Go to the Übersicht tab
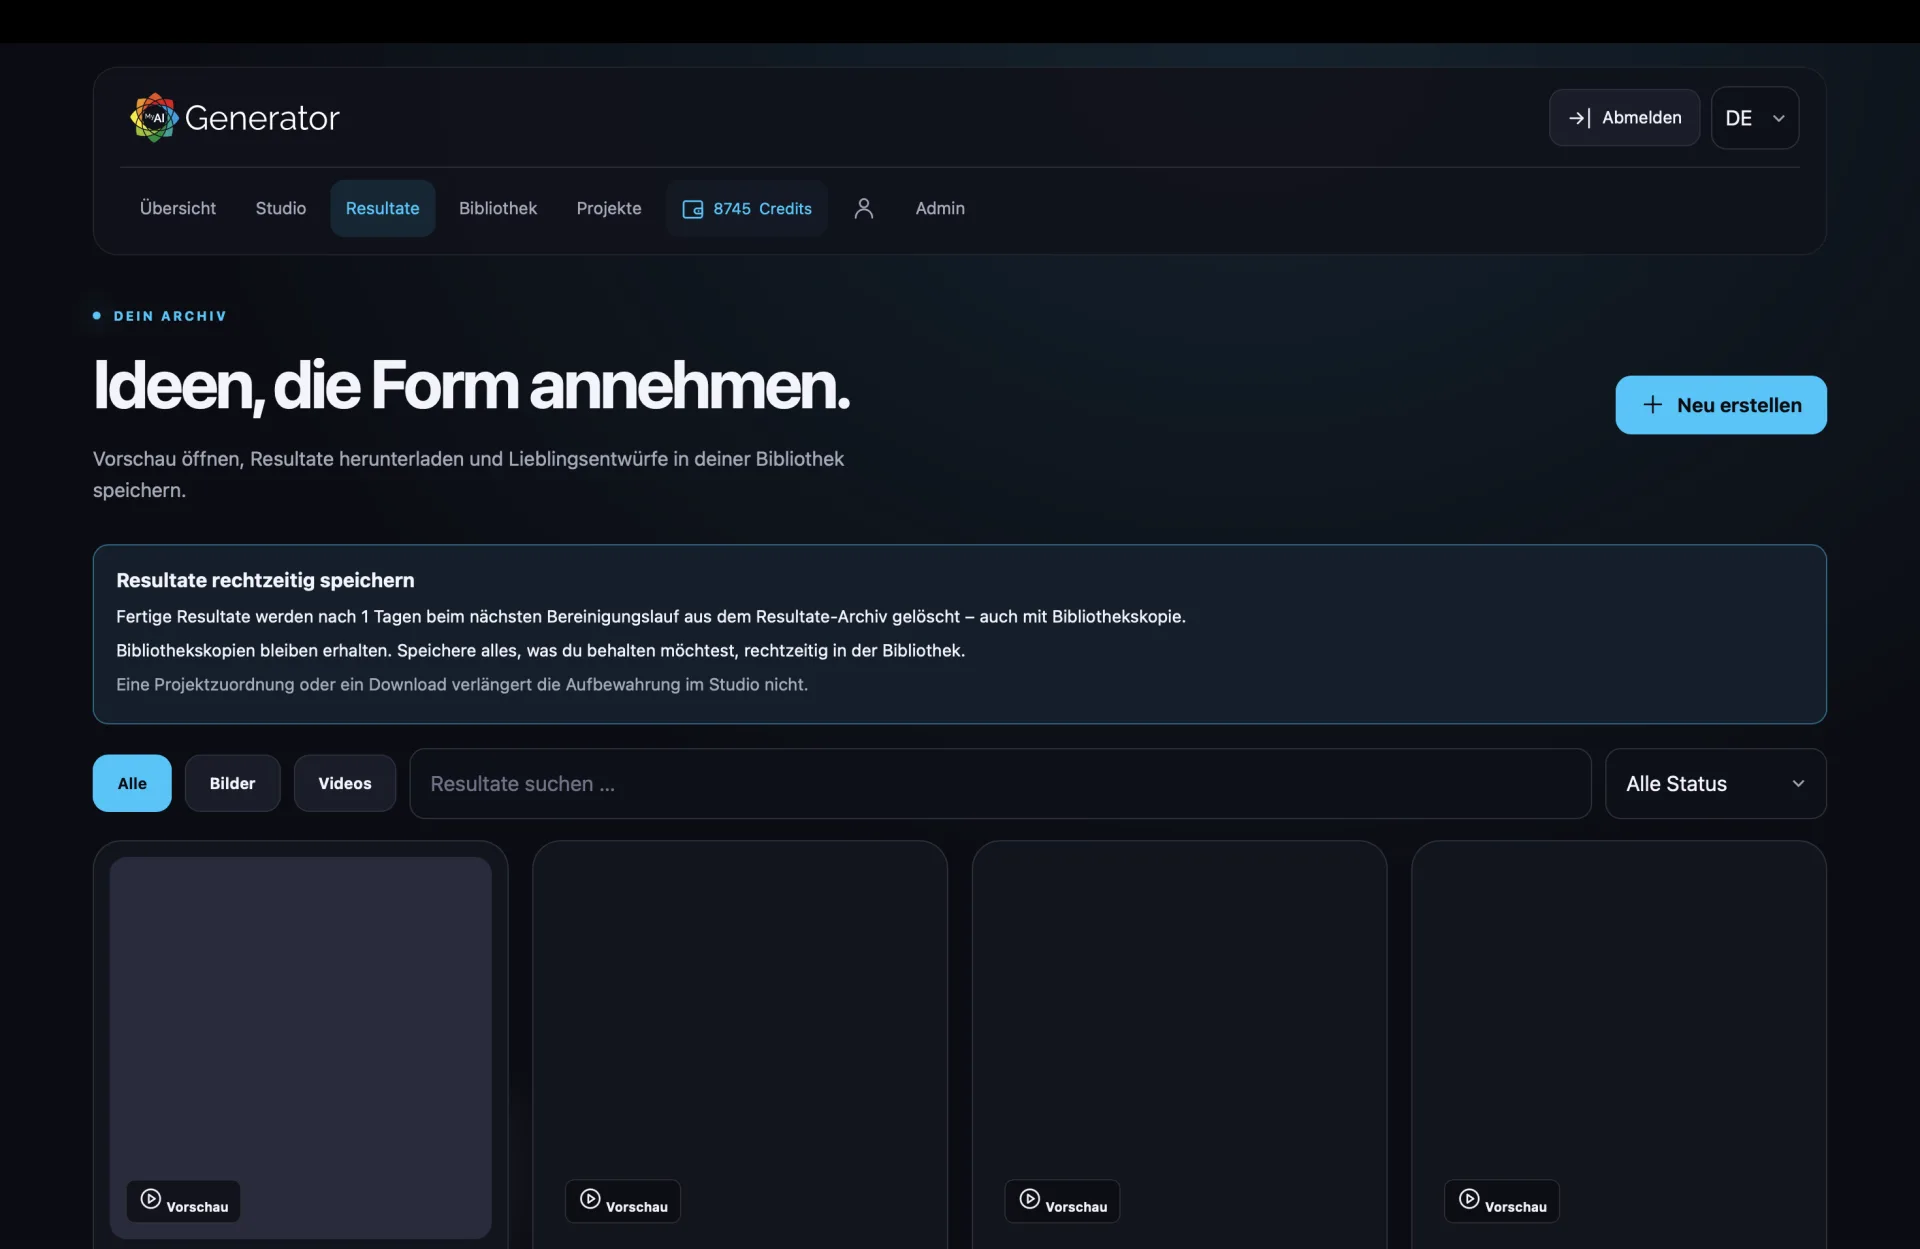Screen dimensions: 1920x1249 click(178, 208)
